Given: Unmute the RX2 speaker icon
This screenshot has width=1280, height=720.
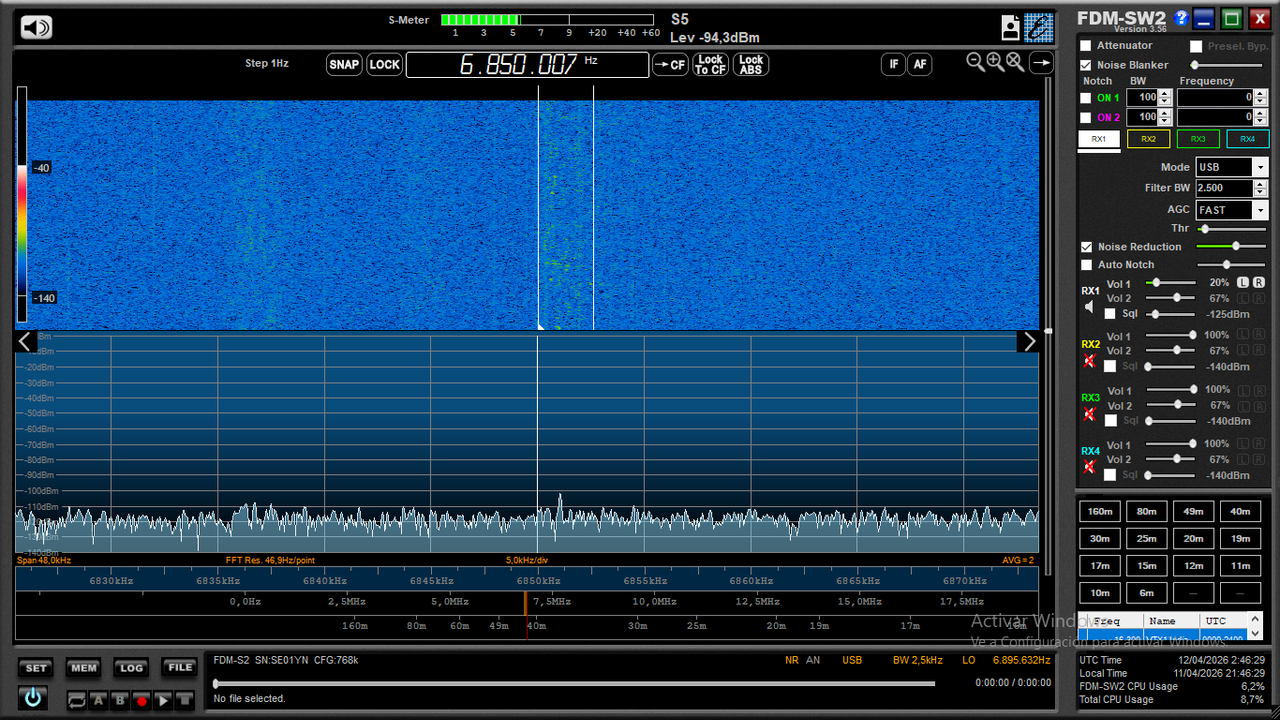Looking at the screenshot, I should 1089,360.
